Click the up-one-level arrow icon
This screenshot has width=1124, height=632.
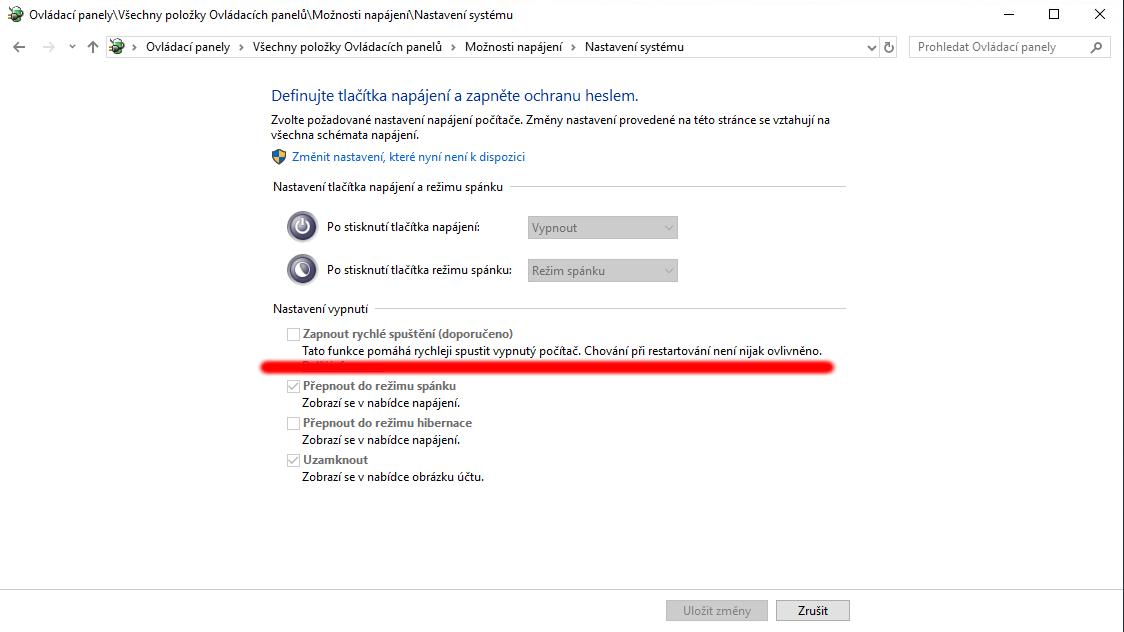click(93, 47)
